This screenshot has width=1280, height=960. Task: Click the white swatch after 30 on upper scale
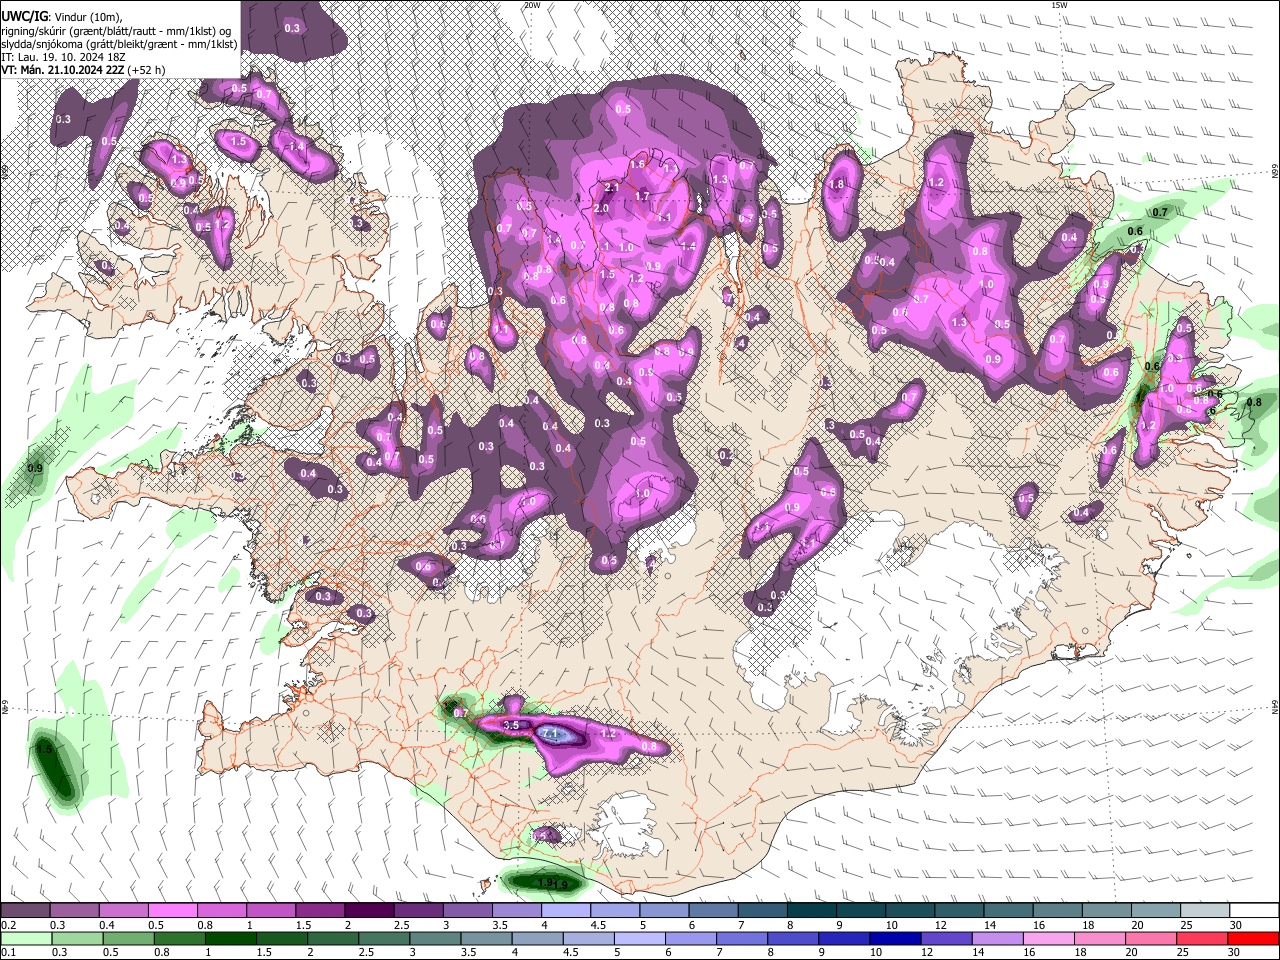coord(1254,911)
